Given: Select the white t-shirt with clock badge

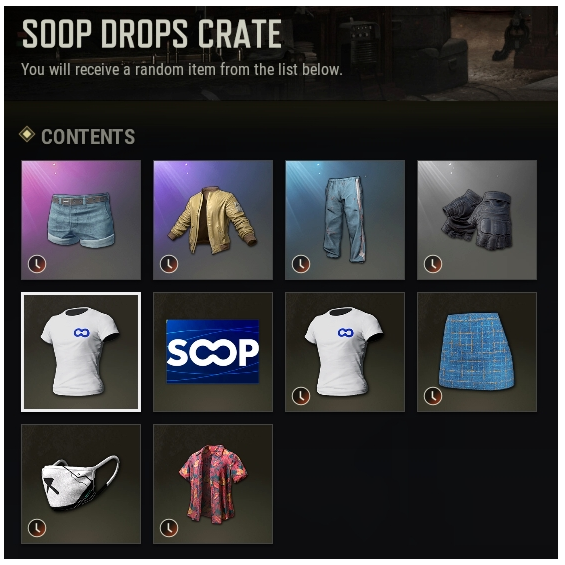Looking at the screenshot, I should click(345, 352).
